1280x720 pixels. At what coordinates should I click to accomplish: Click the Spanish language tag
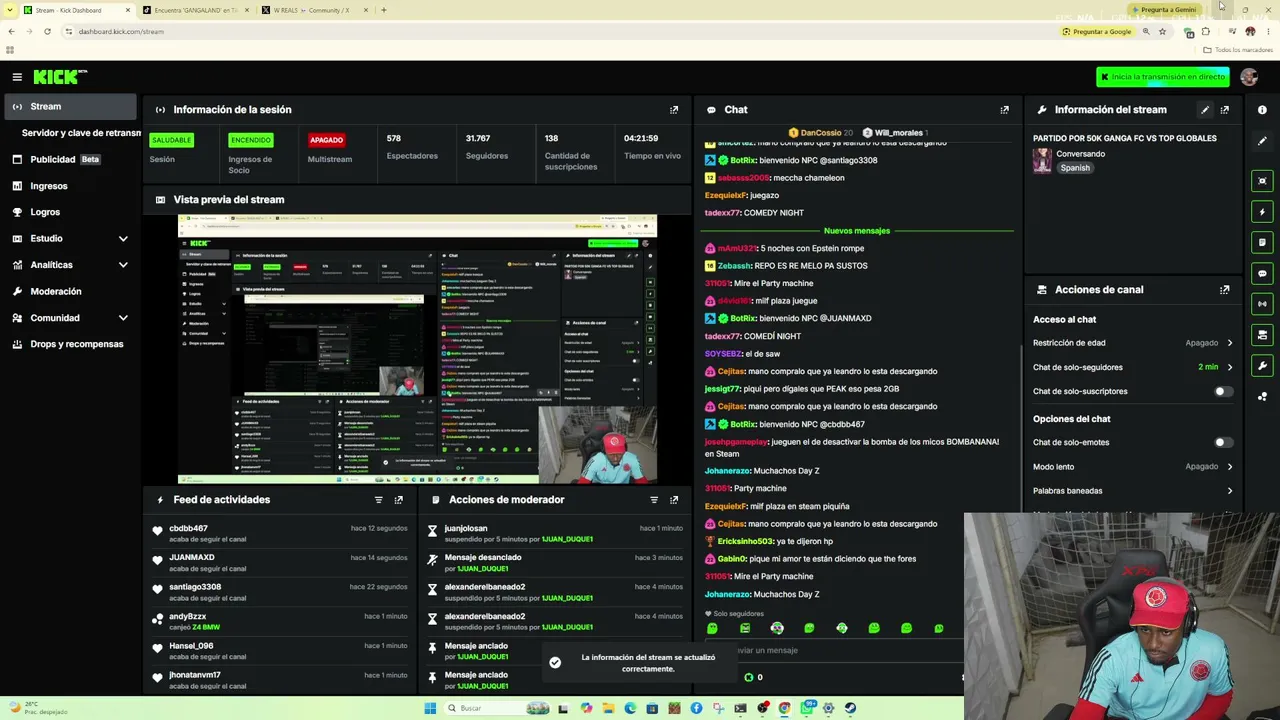1075,168
